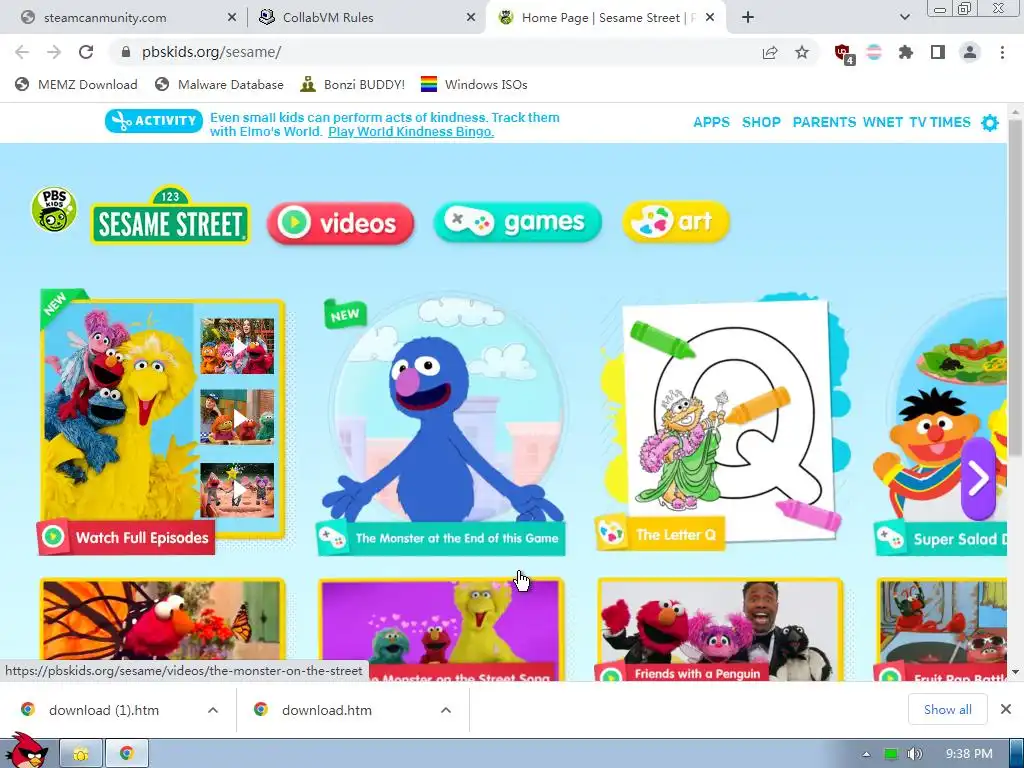Open the Windows ISOs bookmark
Screen dimensions: 1024x768
pos(474,84)
